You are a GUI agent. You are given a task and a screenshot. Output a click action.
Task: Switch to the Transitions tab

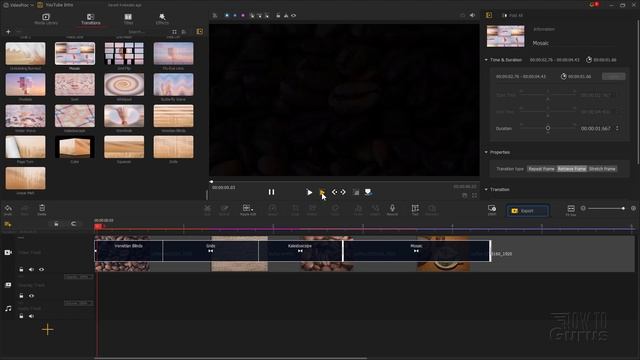(x=91, y=19)
